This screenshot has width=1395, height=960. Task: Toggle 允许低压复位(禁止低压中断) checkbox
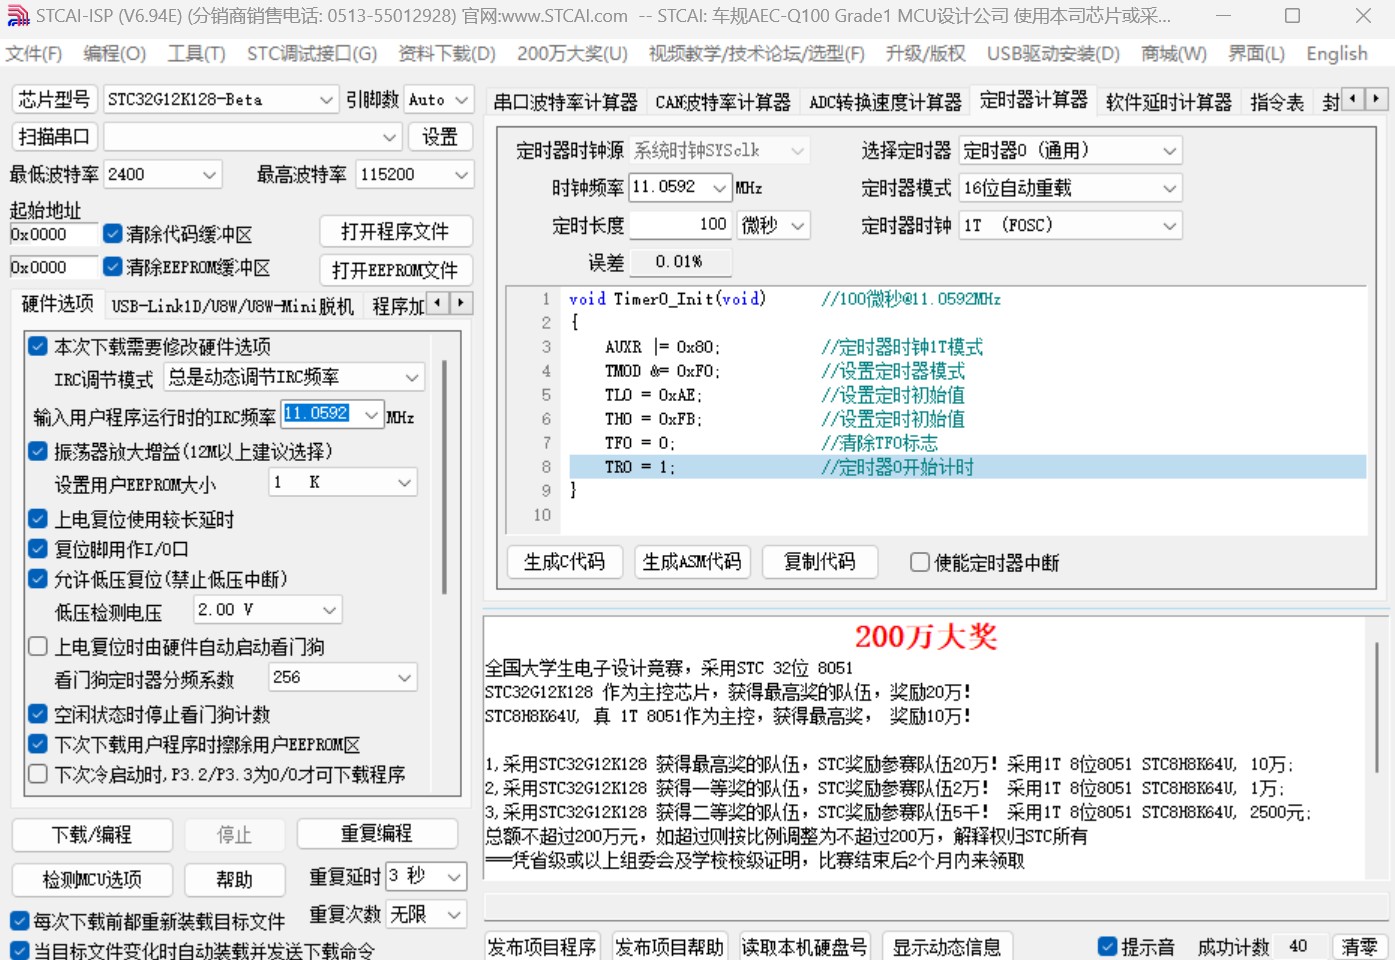38,579
